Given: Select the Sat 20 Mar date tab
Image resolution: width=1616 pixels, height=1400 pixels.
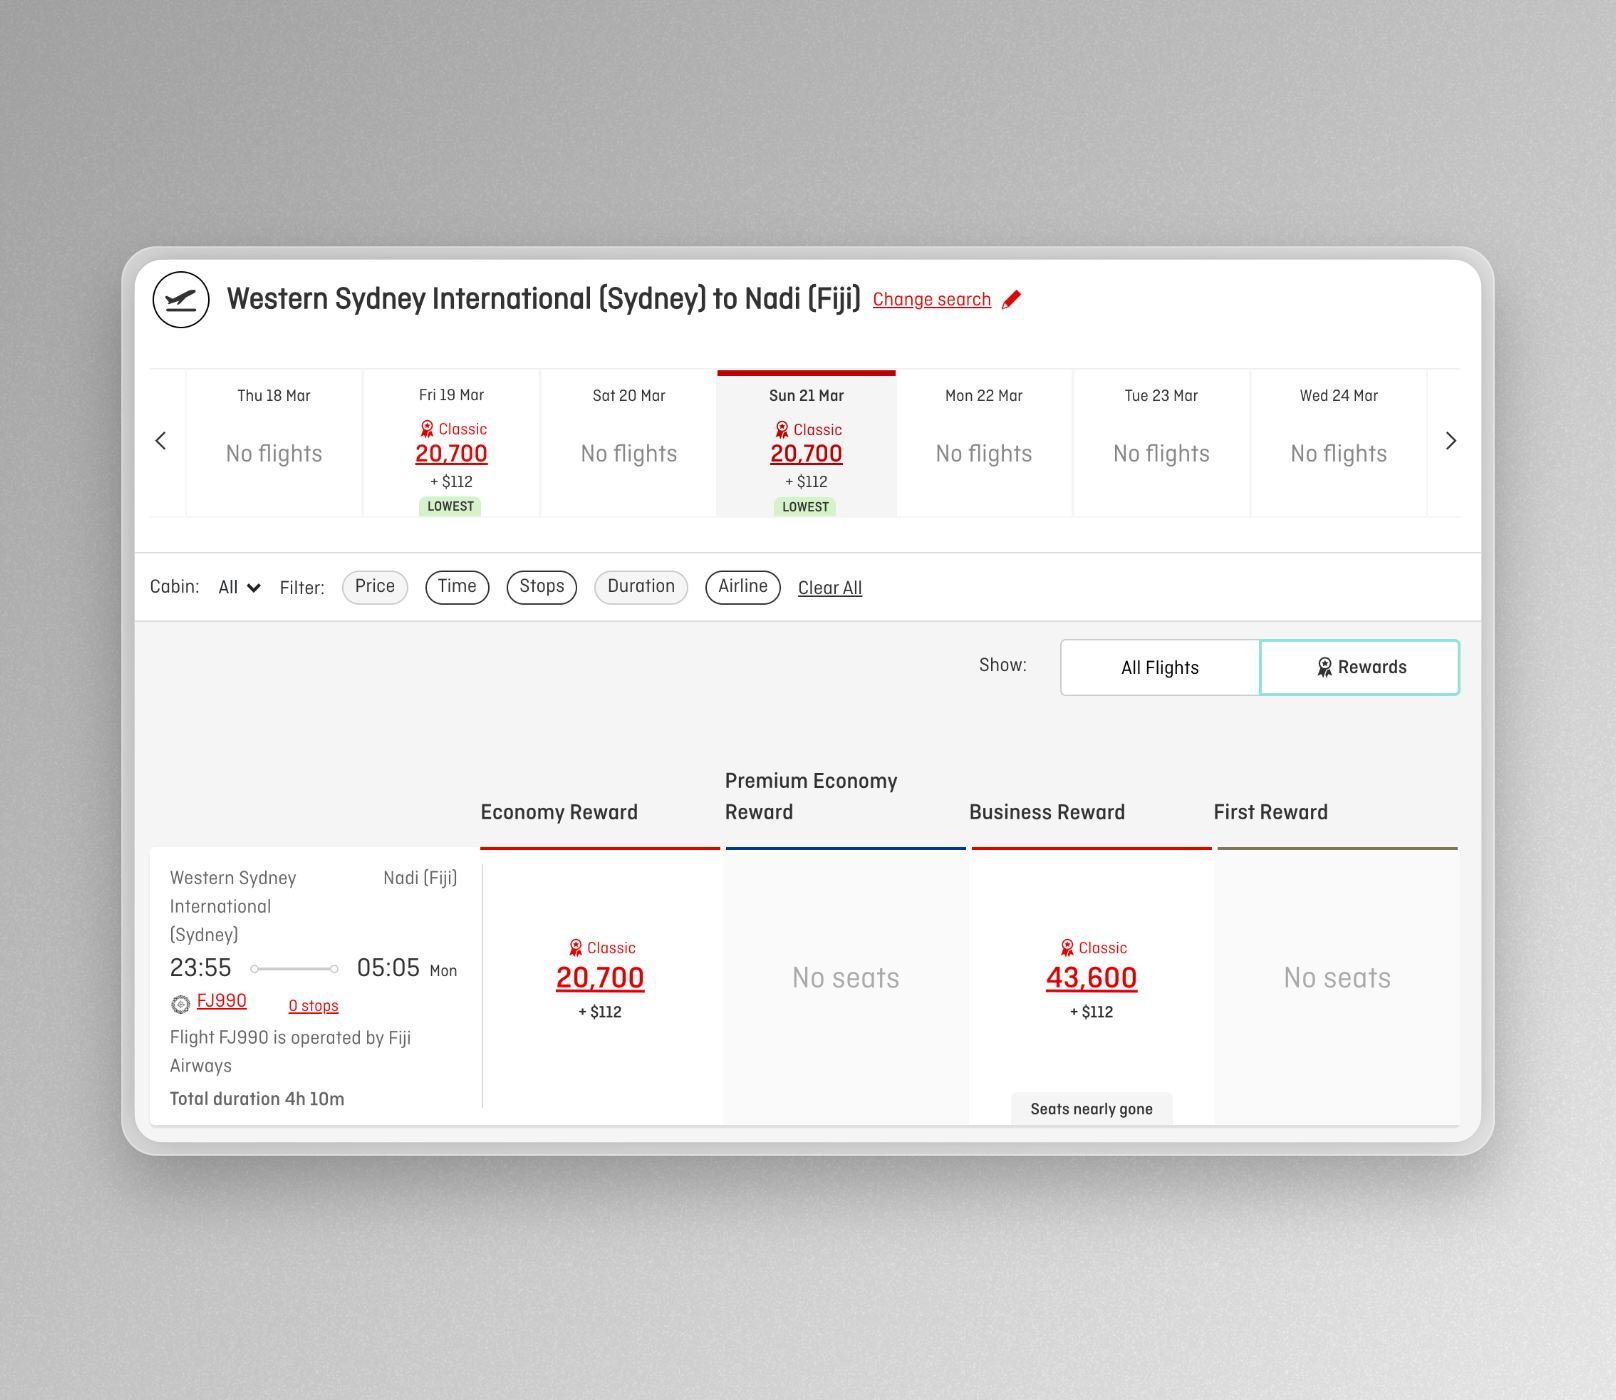Looking at the screenshot, I should point(629,443).
